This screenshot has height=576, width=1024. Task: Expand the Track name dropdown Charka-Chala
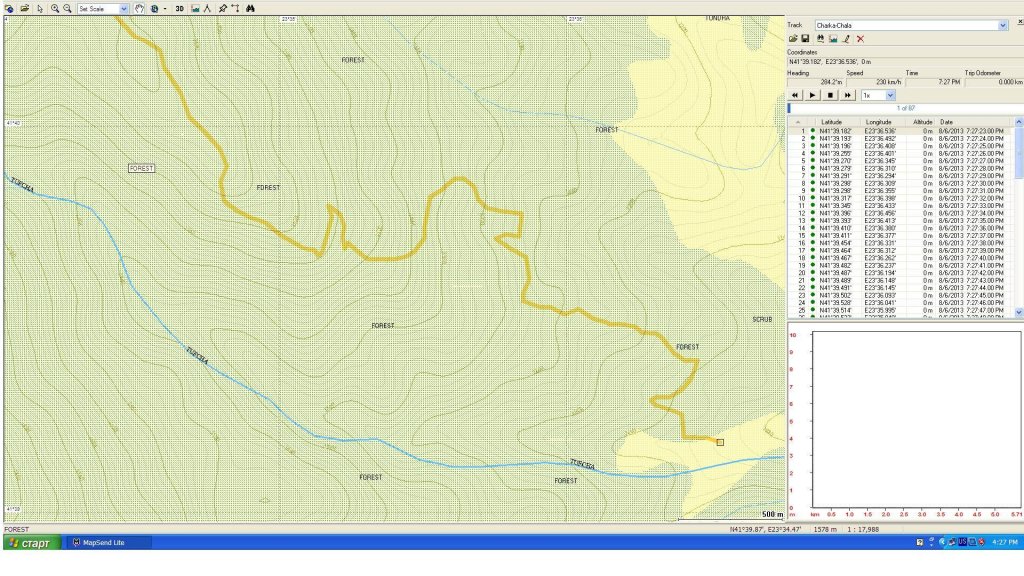pos(1003,25)
